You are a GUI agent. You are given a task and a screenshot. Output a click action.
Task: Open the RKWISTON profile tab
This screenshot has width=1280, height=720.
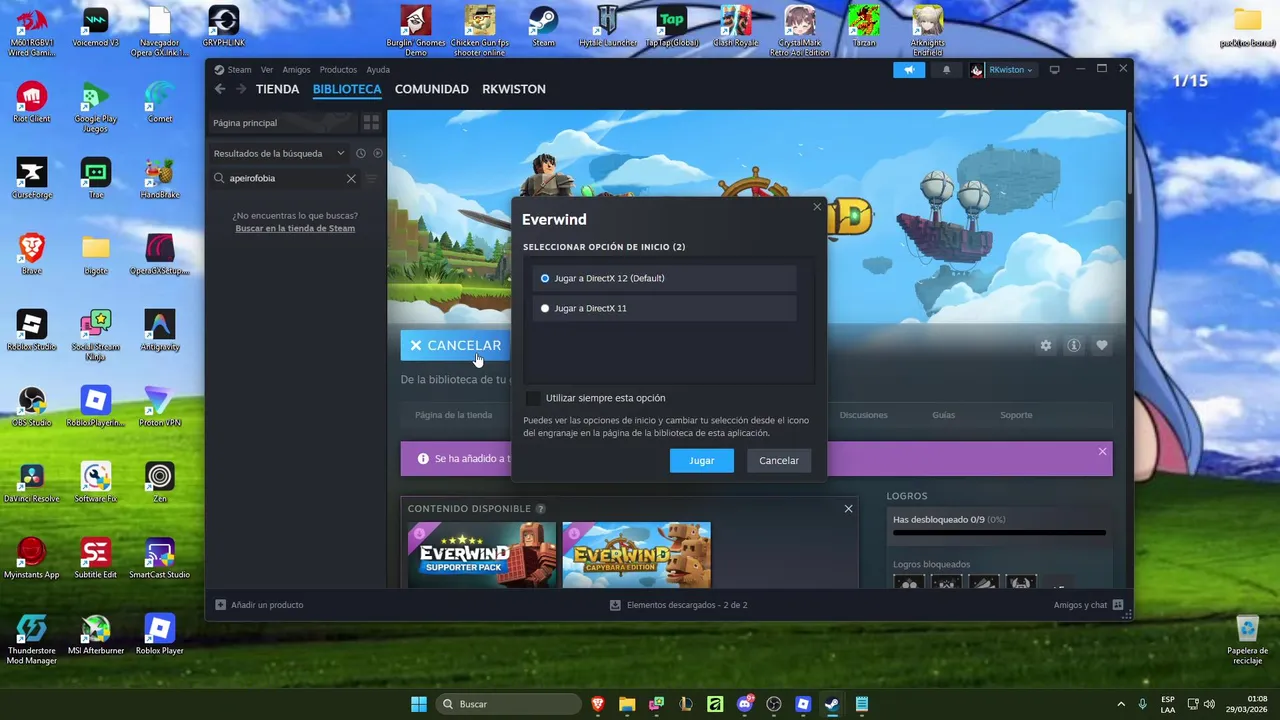point(514,89)
